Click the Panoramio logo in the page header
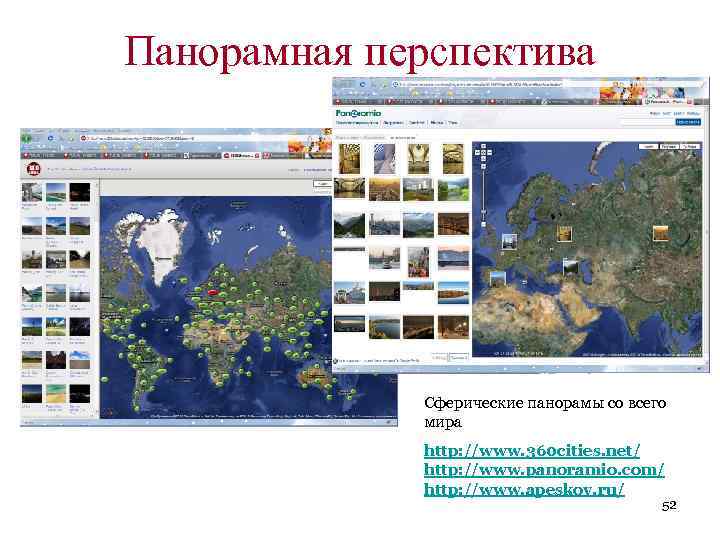Image resolution: width=720 pixels, height=540 pixels. coord(359,113)
